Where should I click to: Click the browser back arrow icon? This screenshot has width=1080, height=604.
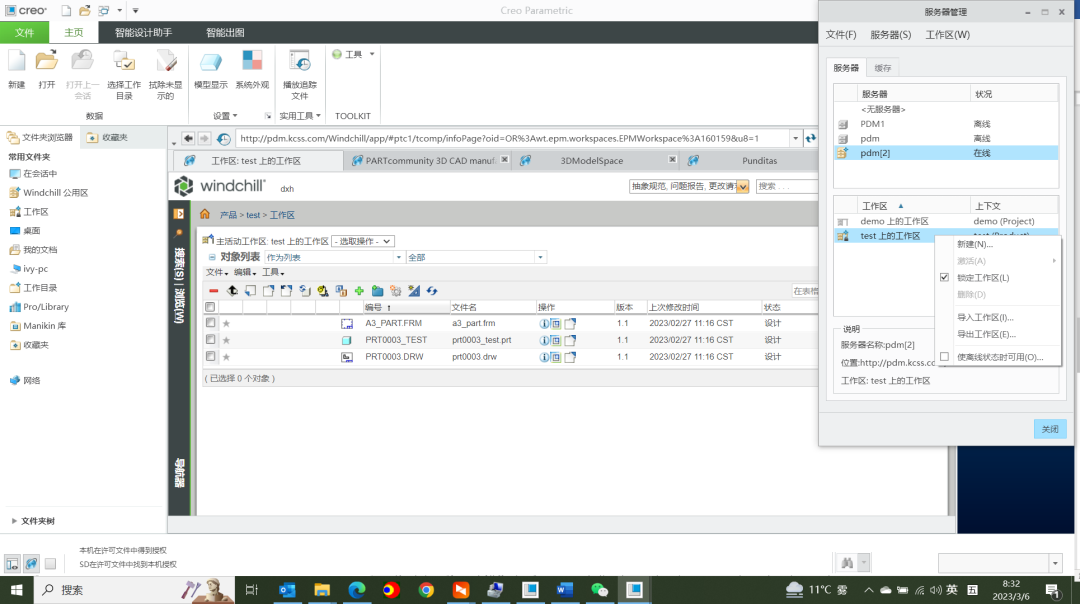(x=188, y=138)
